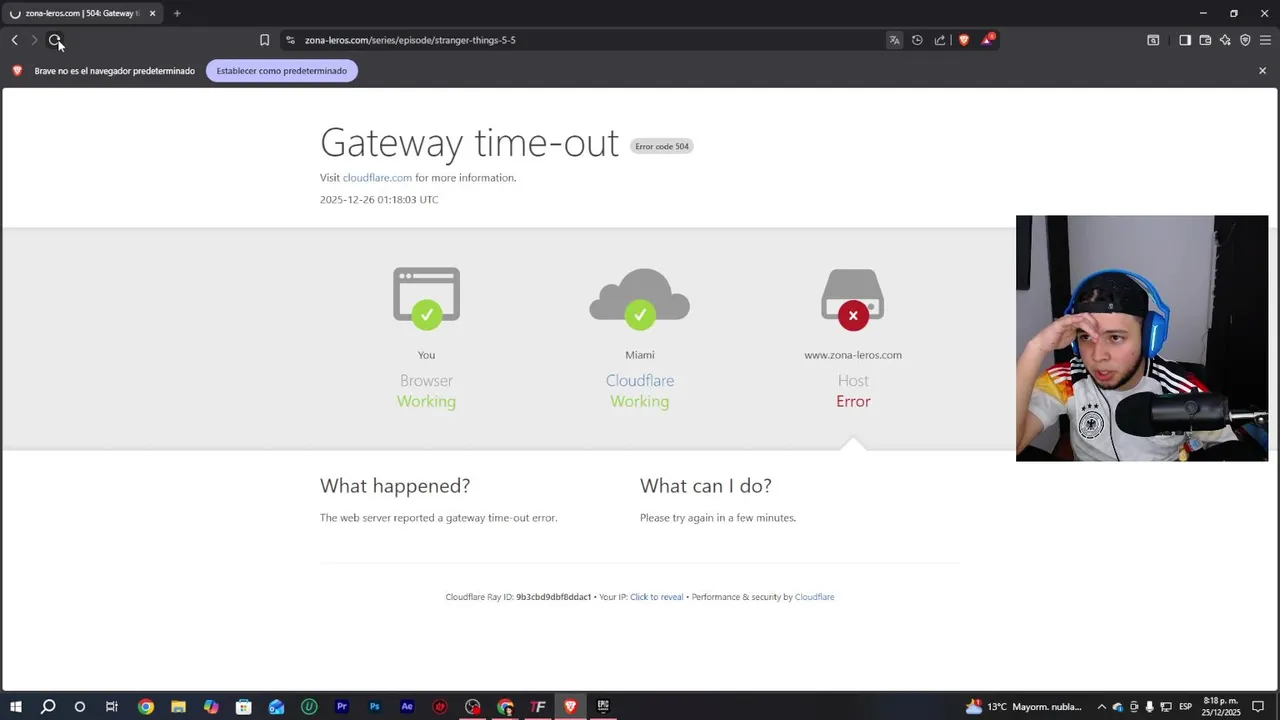Open Microsoft Store from taskbar
Screen dimensions: 1280x720
(244, 706)
